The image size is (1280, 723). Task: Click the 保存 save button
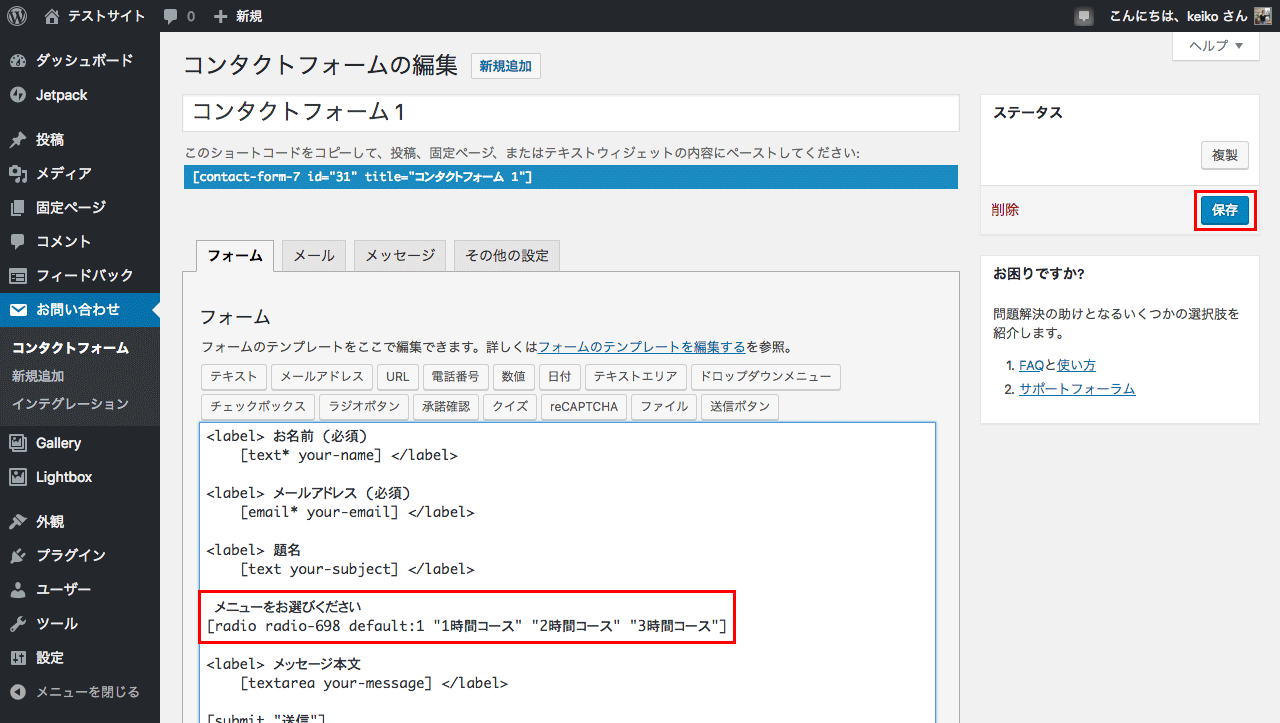pyautogui.click(x=1225, y=210)
